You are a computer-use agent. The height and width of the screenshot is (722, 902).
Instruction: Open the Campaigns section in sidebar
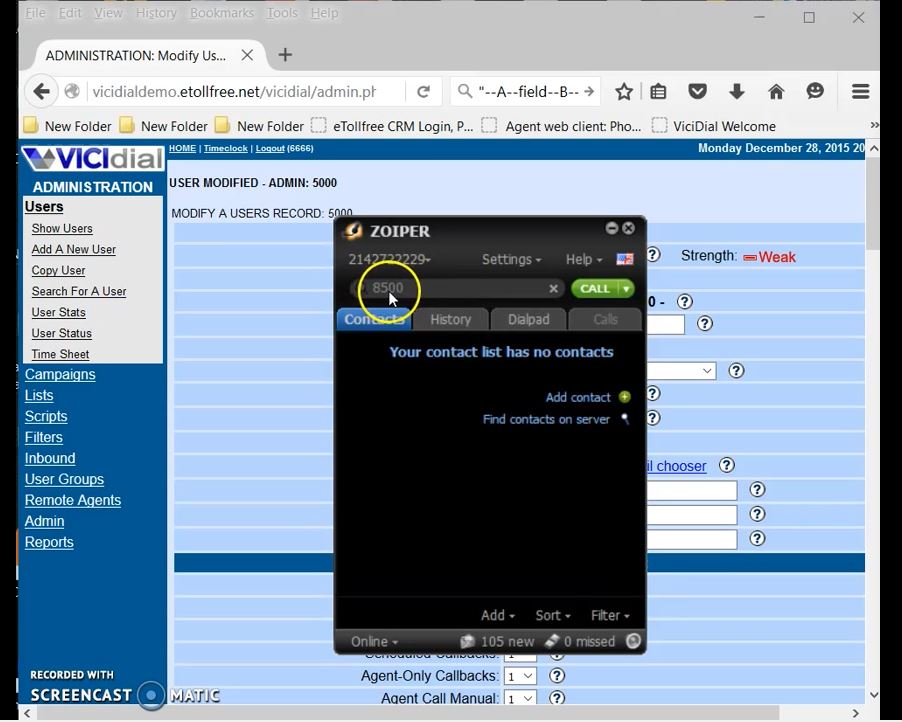60,375
